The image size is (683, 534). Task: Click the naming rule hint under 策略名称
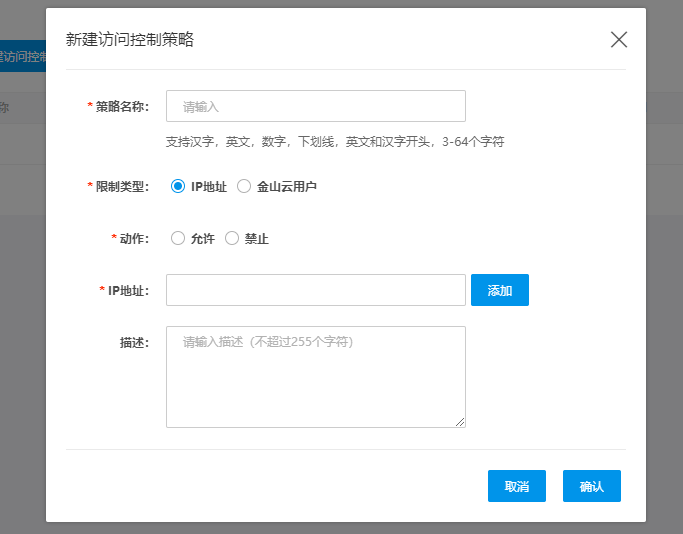click(x=334, y=142)
